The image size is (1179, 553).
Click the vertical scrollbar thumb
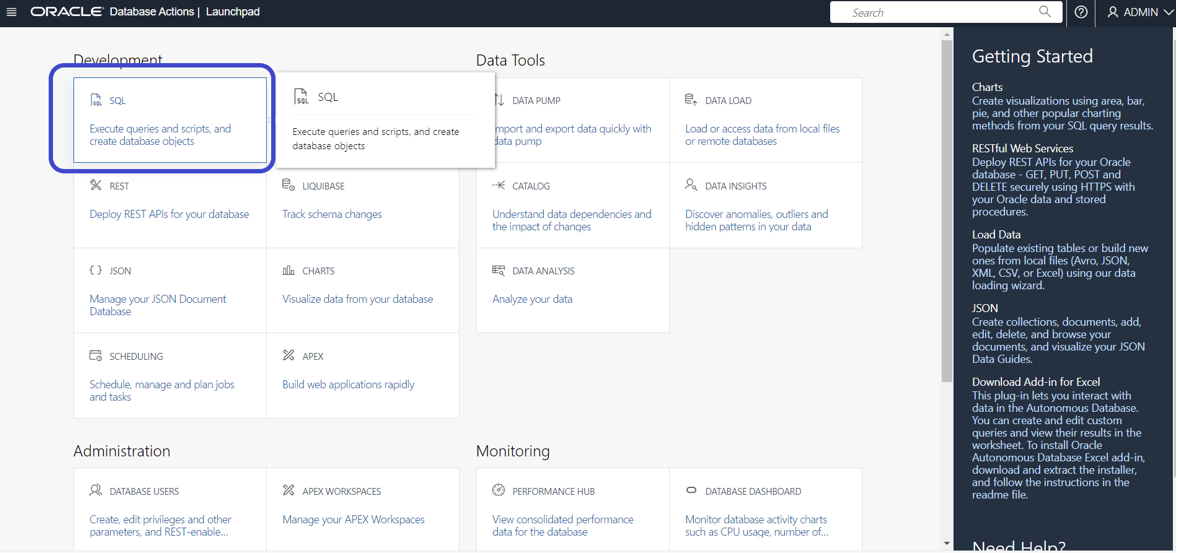pyautogui.click(x=947, y=211)
